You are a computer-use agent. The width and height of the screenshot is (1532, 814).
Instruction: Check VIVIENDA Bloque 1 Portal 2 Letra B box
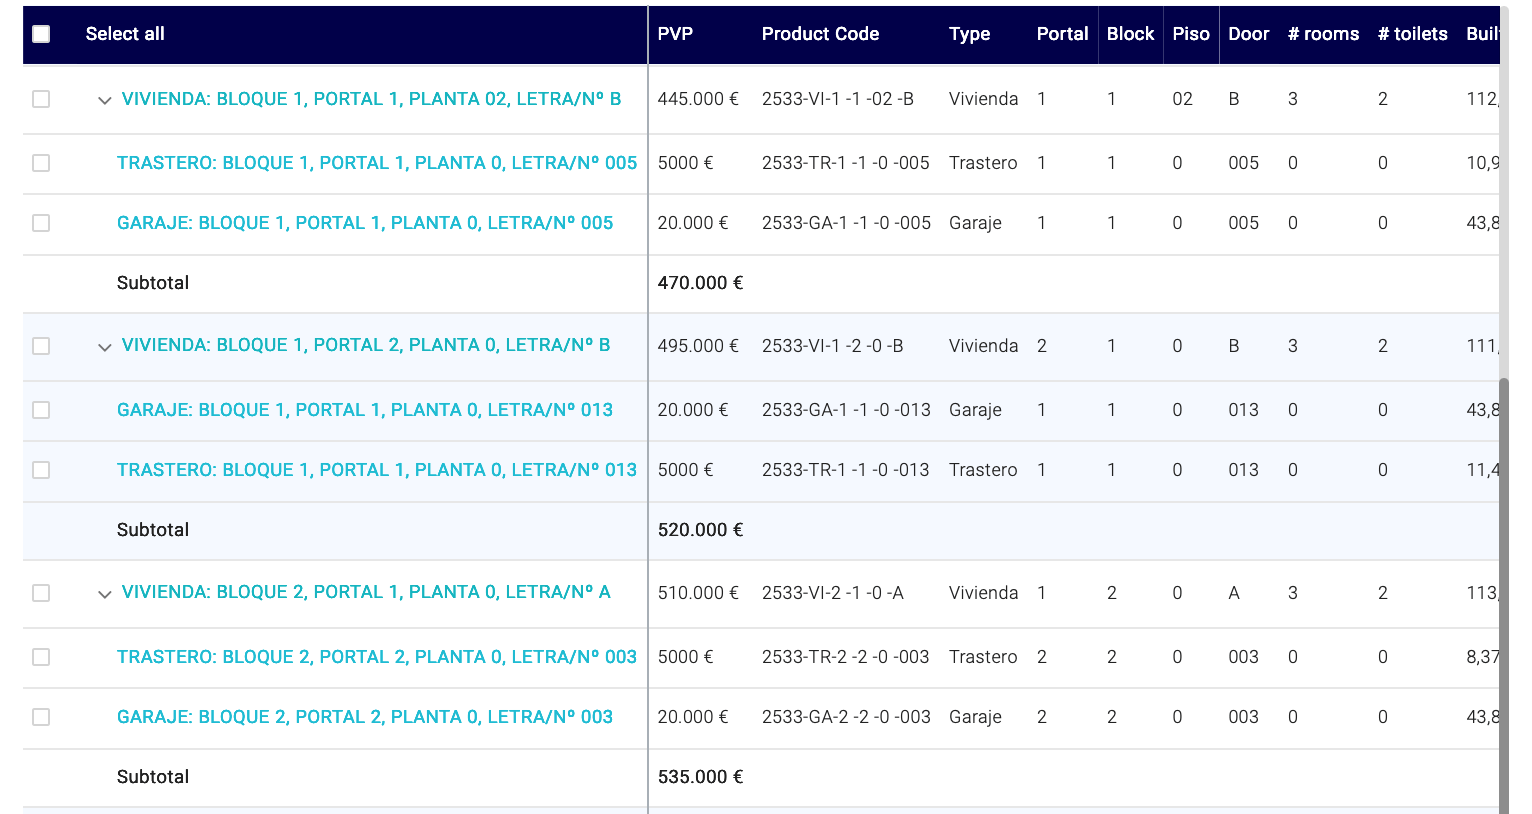point(41,346)
